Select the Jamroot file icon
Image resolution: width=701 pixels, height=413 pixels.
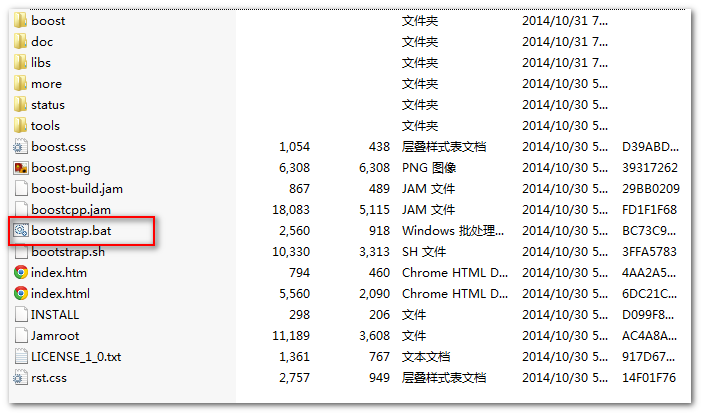point(21,335)
